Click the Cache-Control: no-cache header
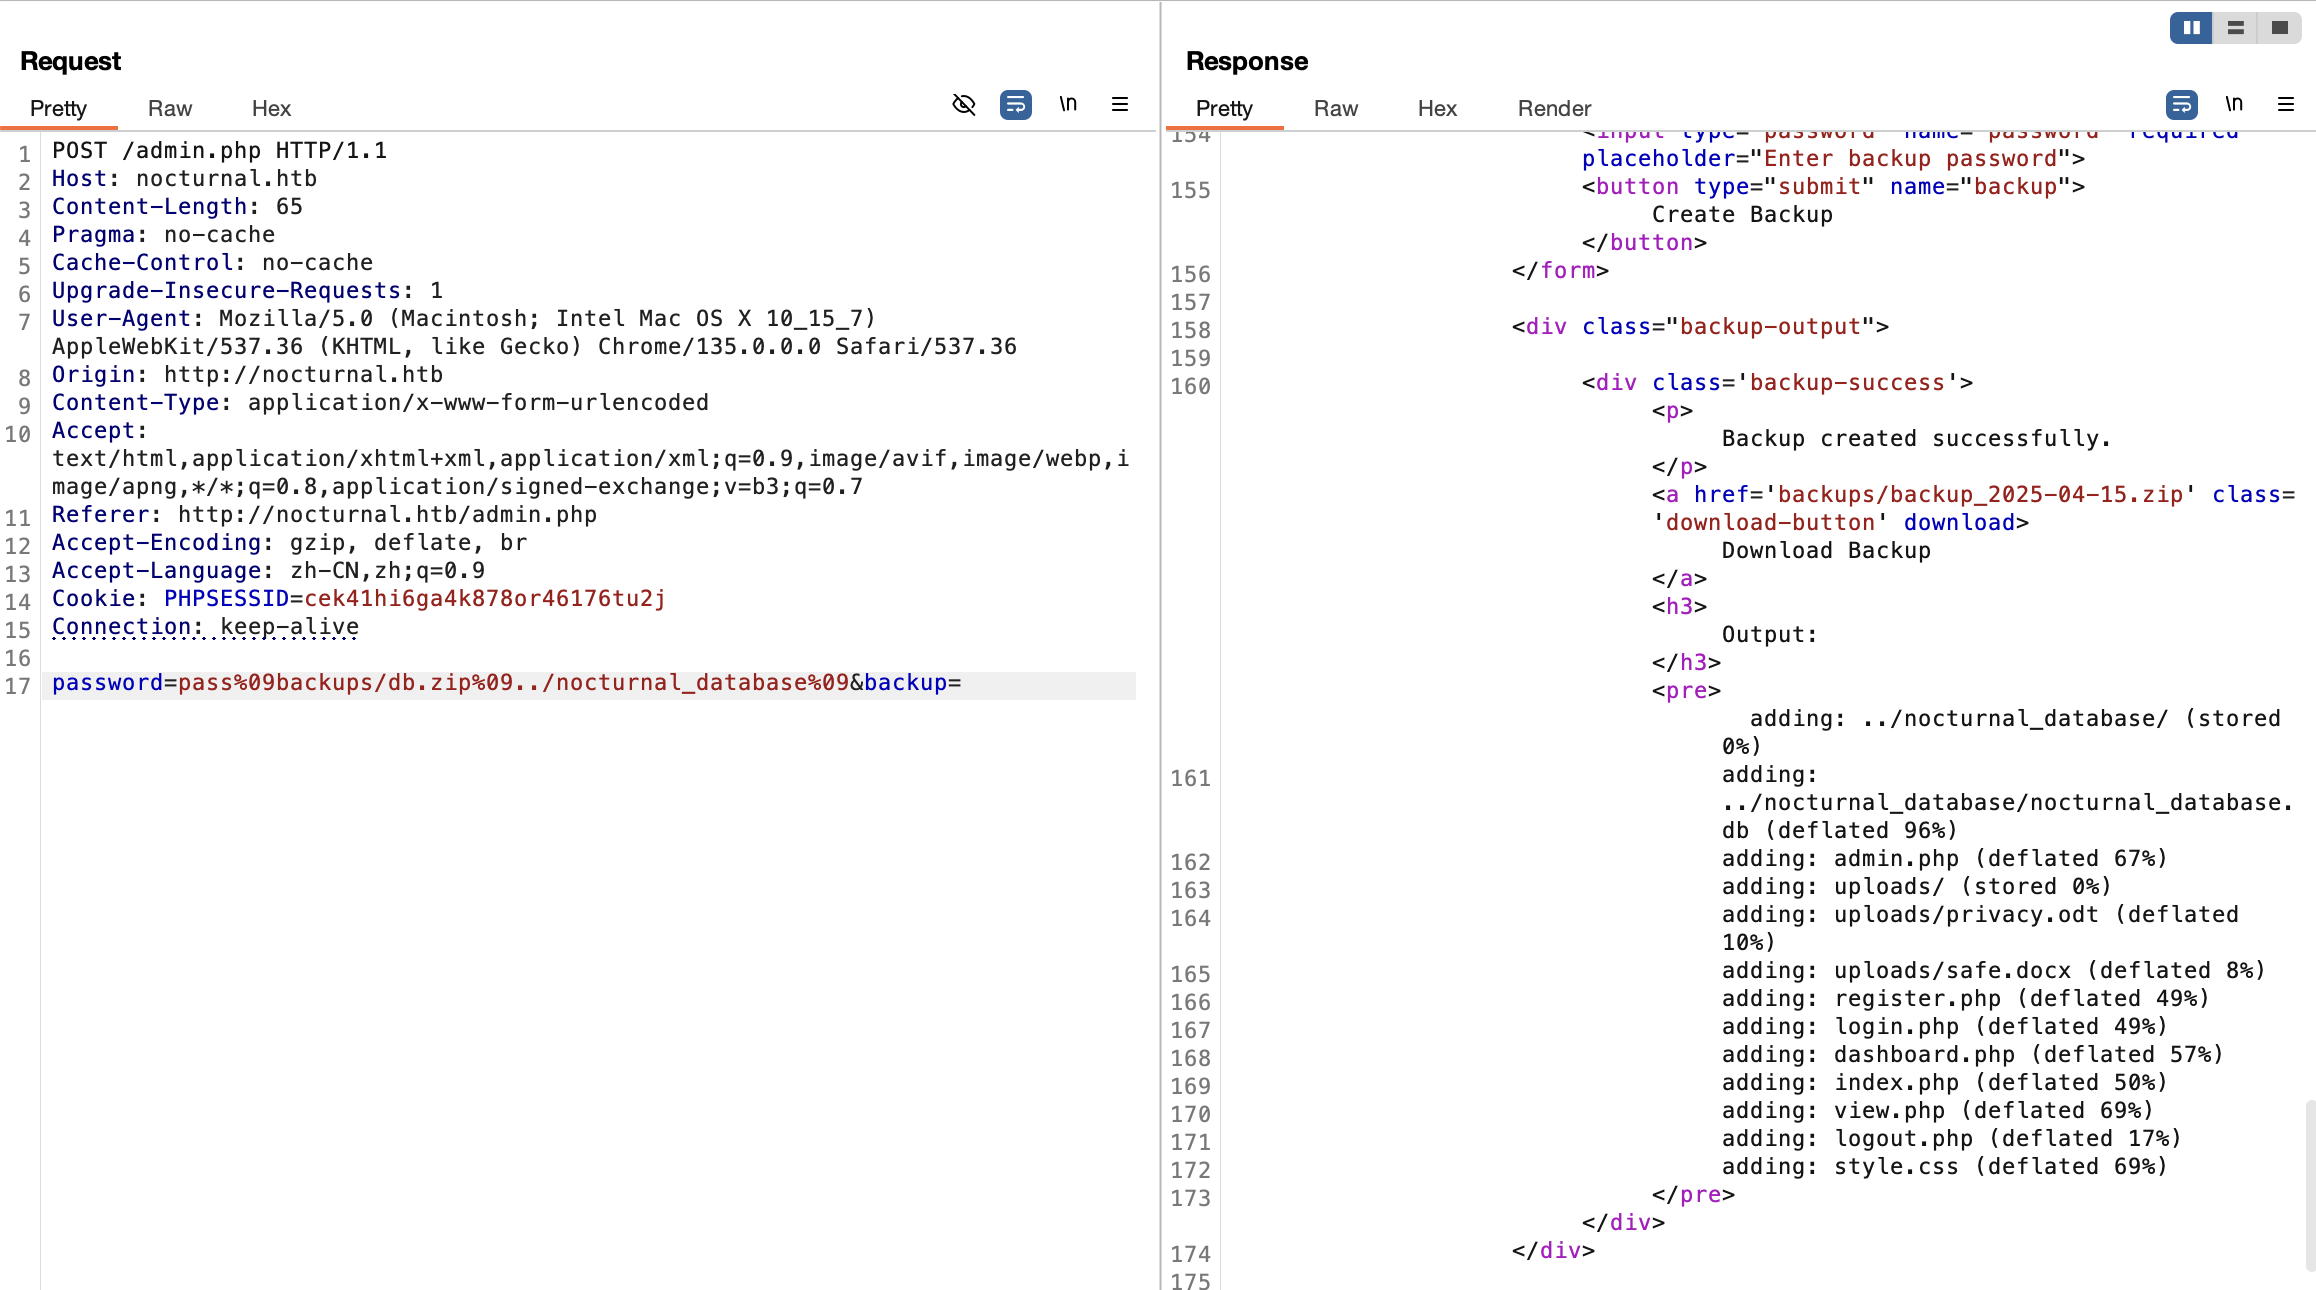This screenshot has width=2316, height=1290. click(212, 263)
